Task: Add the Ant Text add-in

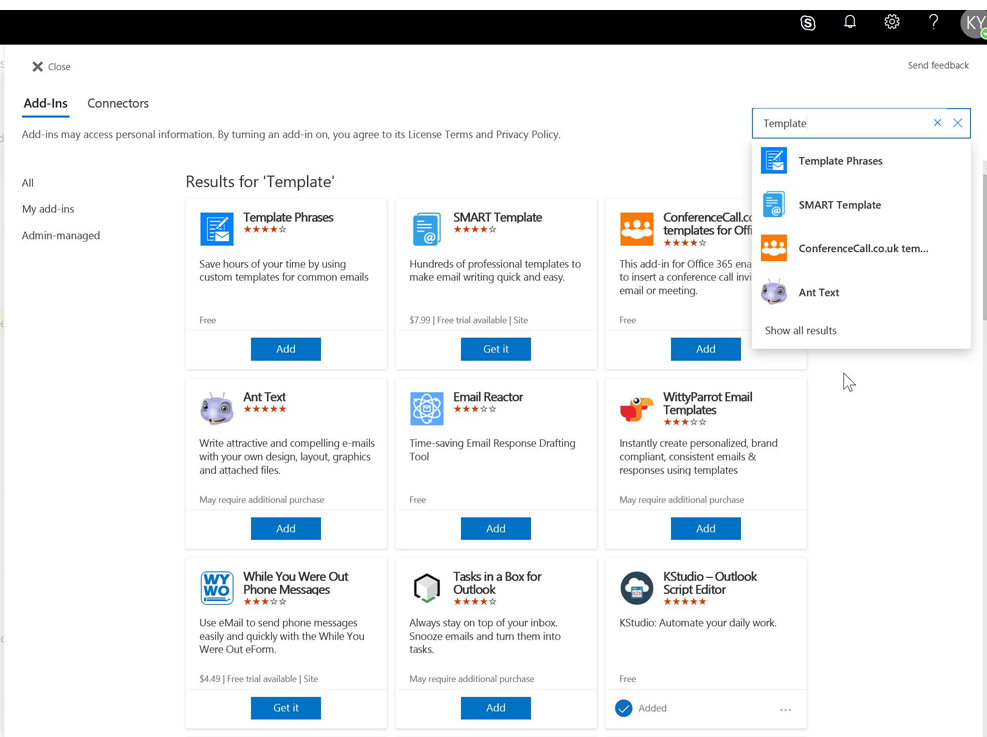Action: (x=286, y=529)
